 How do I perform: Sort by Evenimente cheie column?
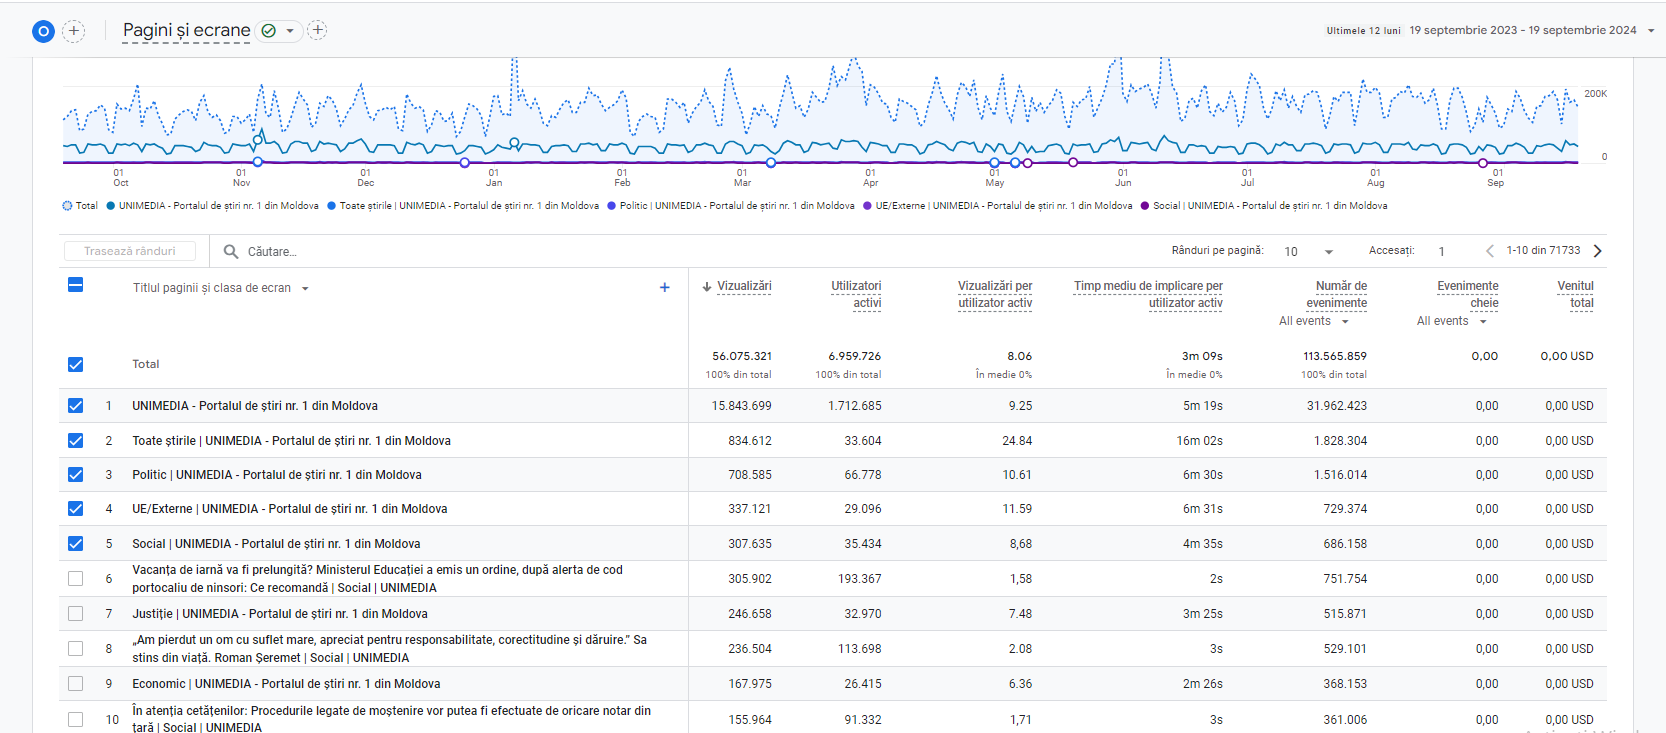1468,294
